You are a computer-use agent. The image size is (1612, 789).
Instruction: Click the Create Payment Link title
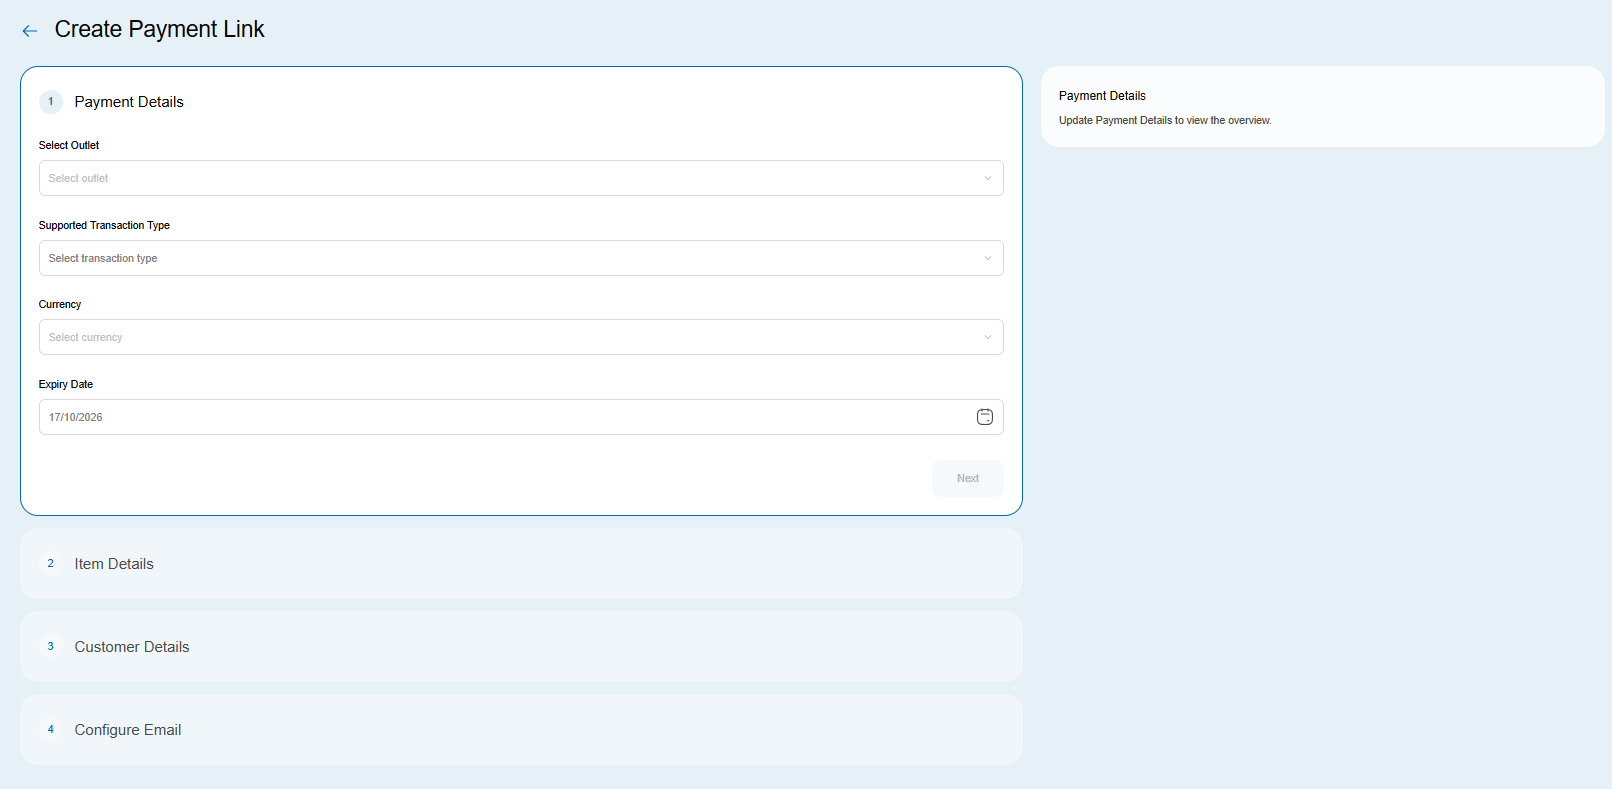(x=160, y=29)
